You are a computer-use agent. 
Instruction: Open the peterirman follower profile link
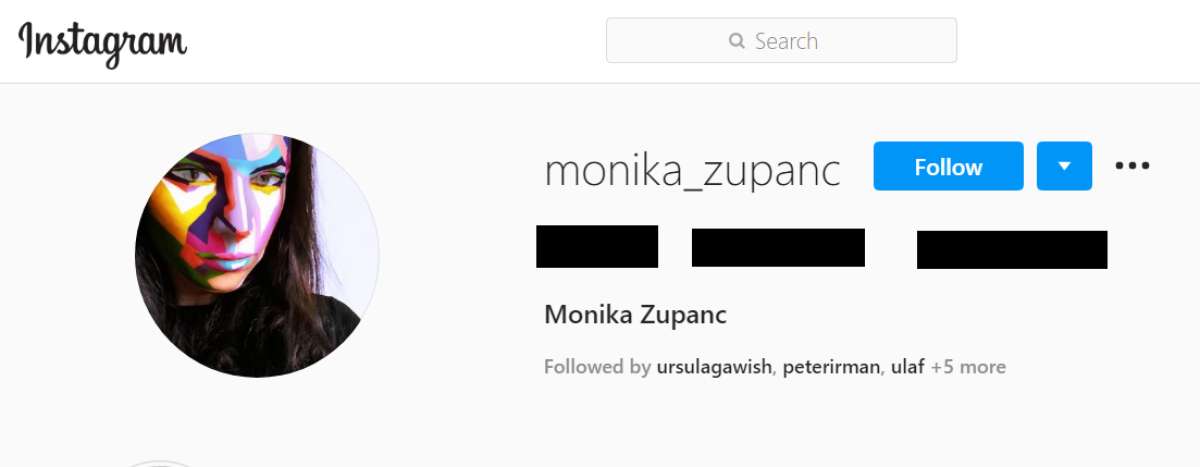pyautogui.click(x=832, y=367)
